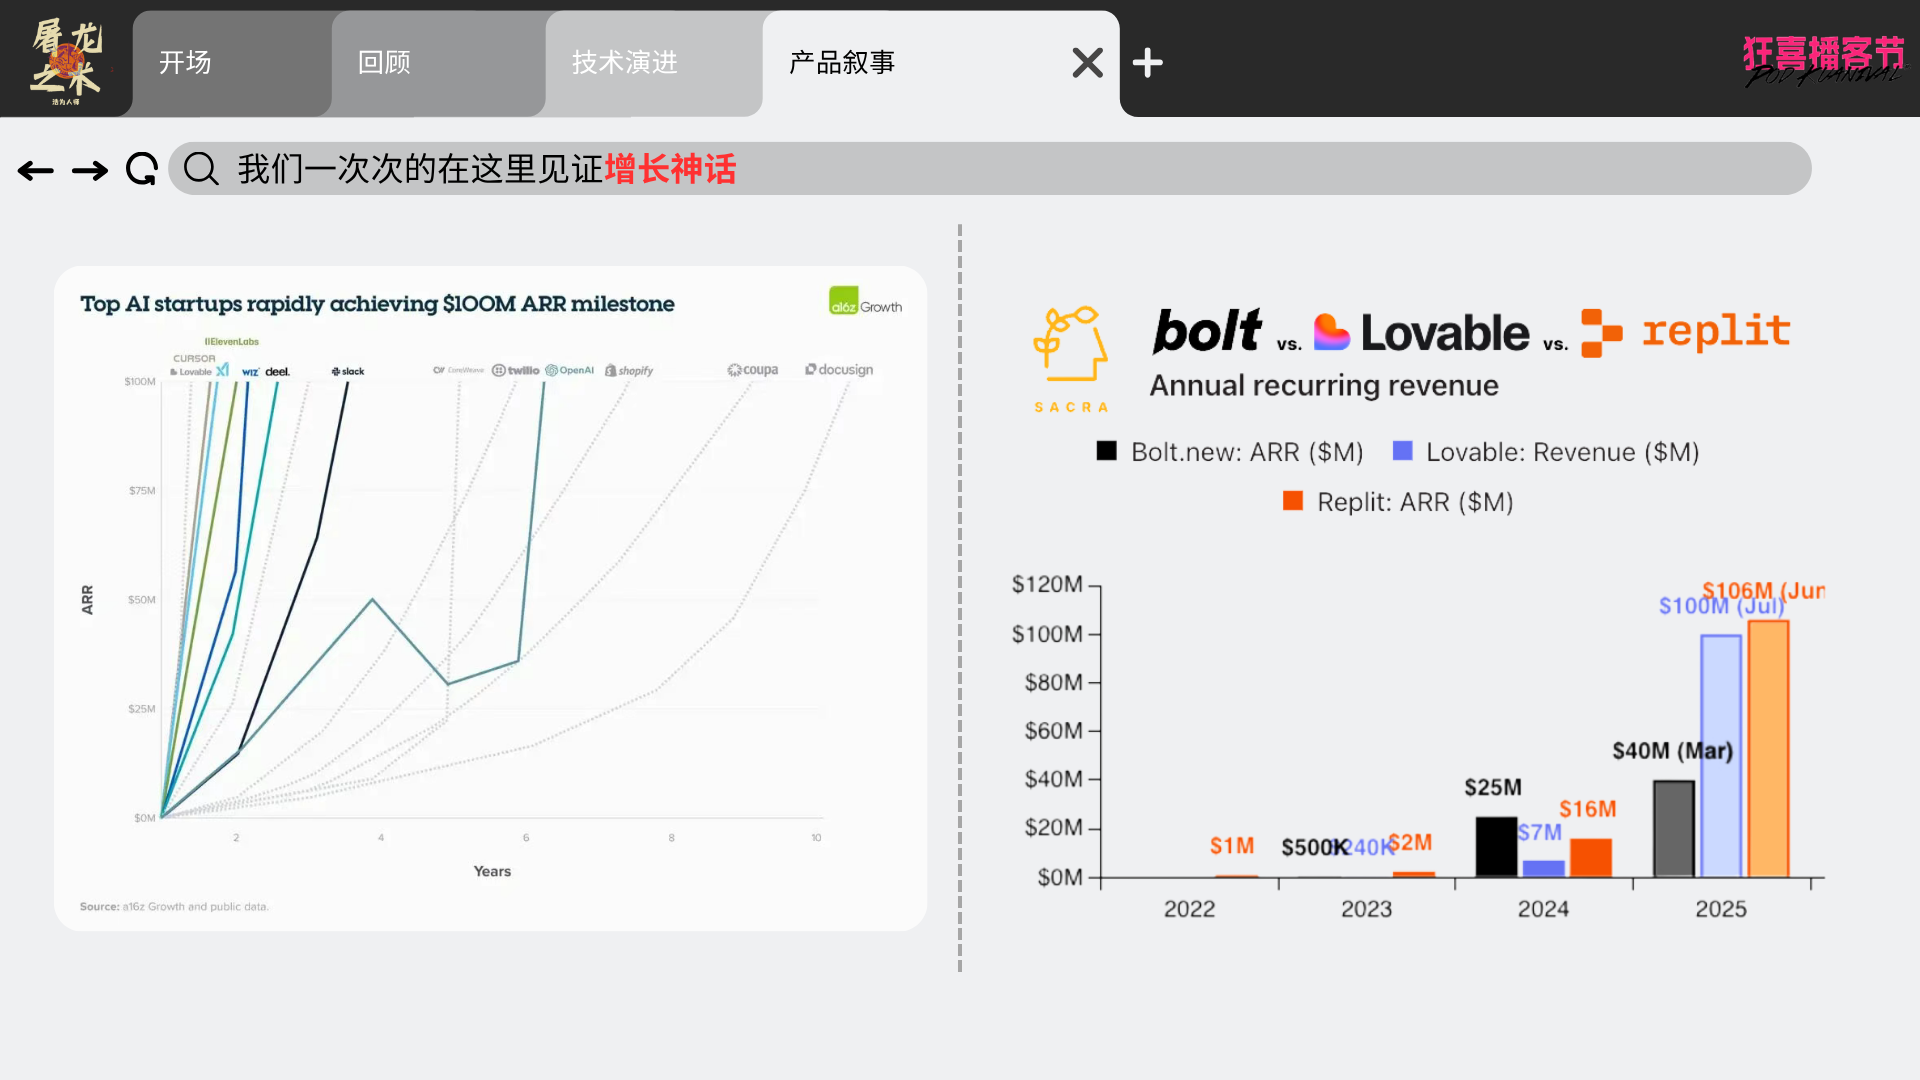Screen dimensions: 1920x1080
Task: Close the 产品叙事 tab with X
Action: [x=1087, y=63]
